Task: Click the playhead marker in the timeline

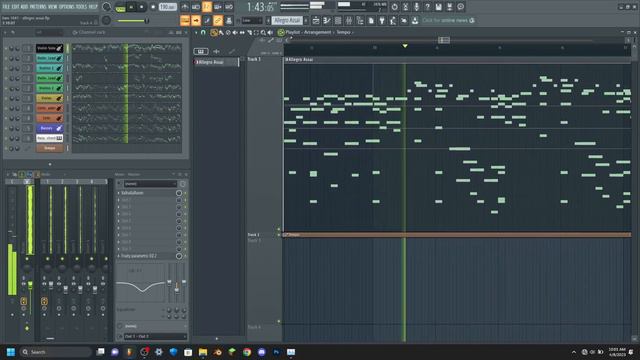Action: point(405,46)
